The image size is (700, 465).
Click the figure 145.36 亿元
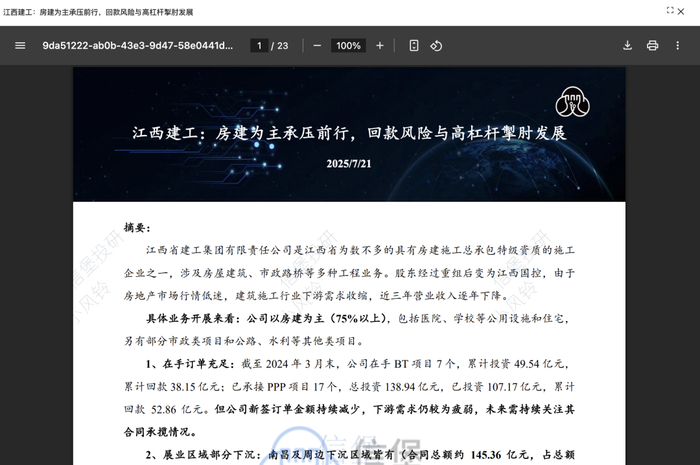pyautogui.click(x=498, y=455)
